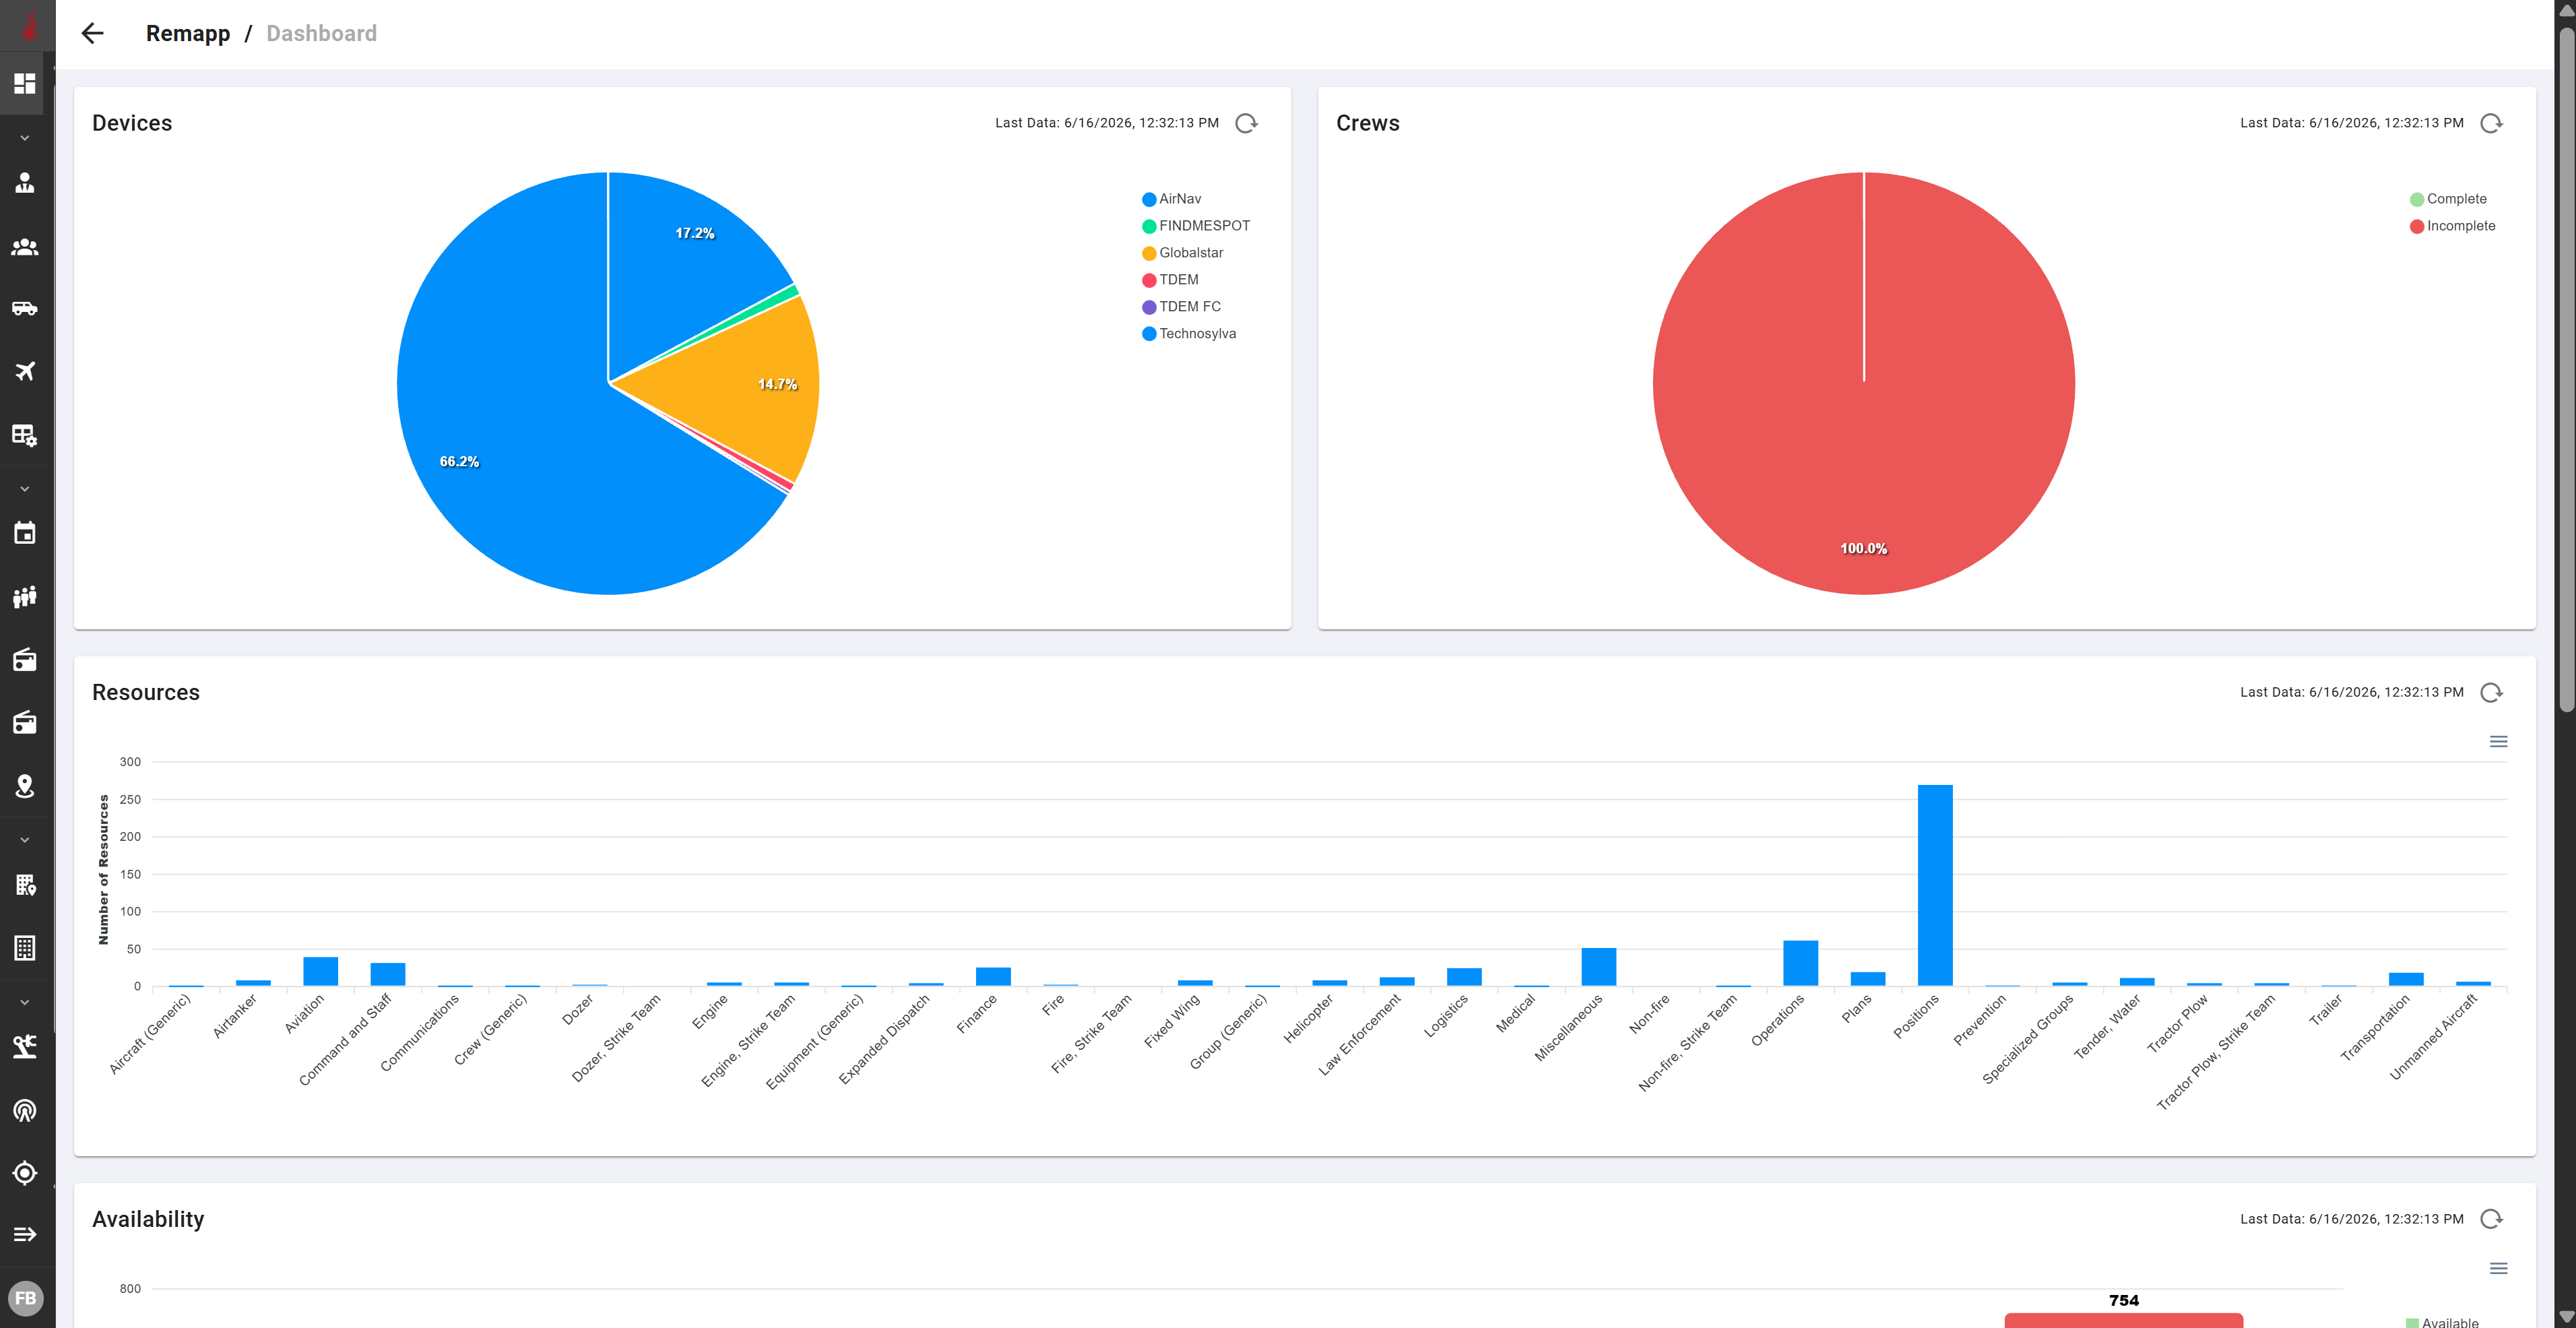Screen dimensions: 2576x1328
Task: Open the Availability chart hamburger menu
Action: 2498,1268
